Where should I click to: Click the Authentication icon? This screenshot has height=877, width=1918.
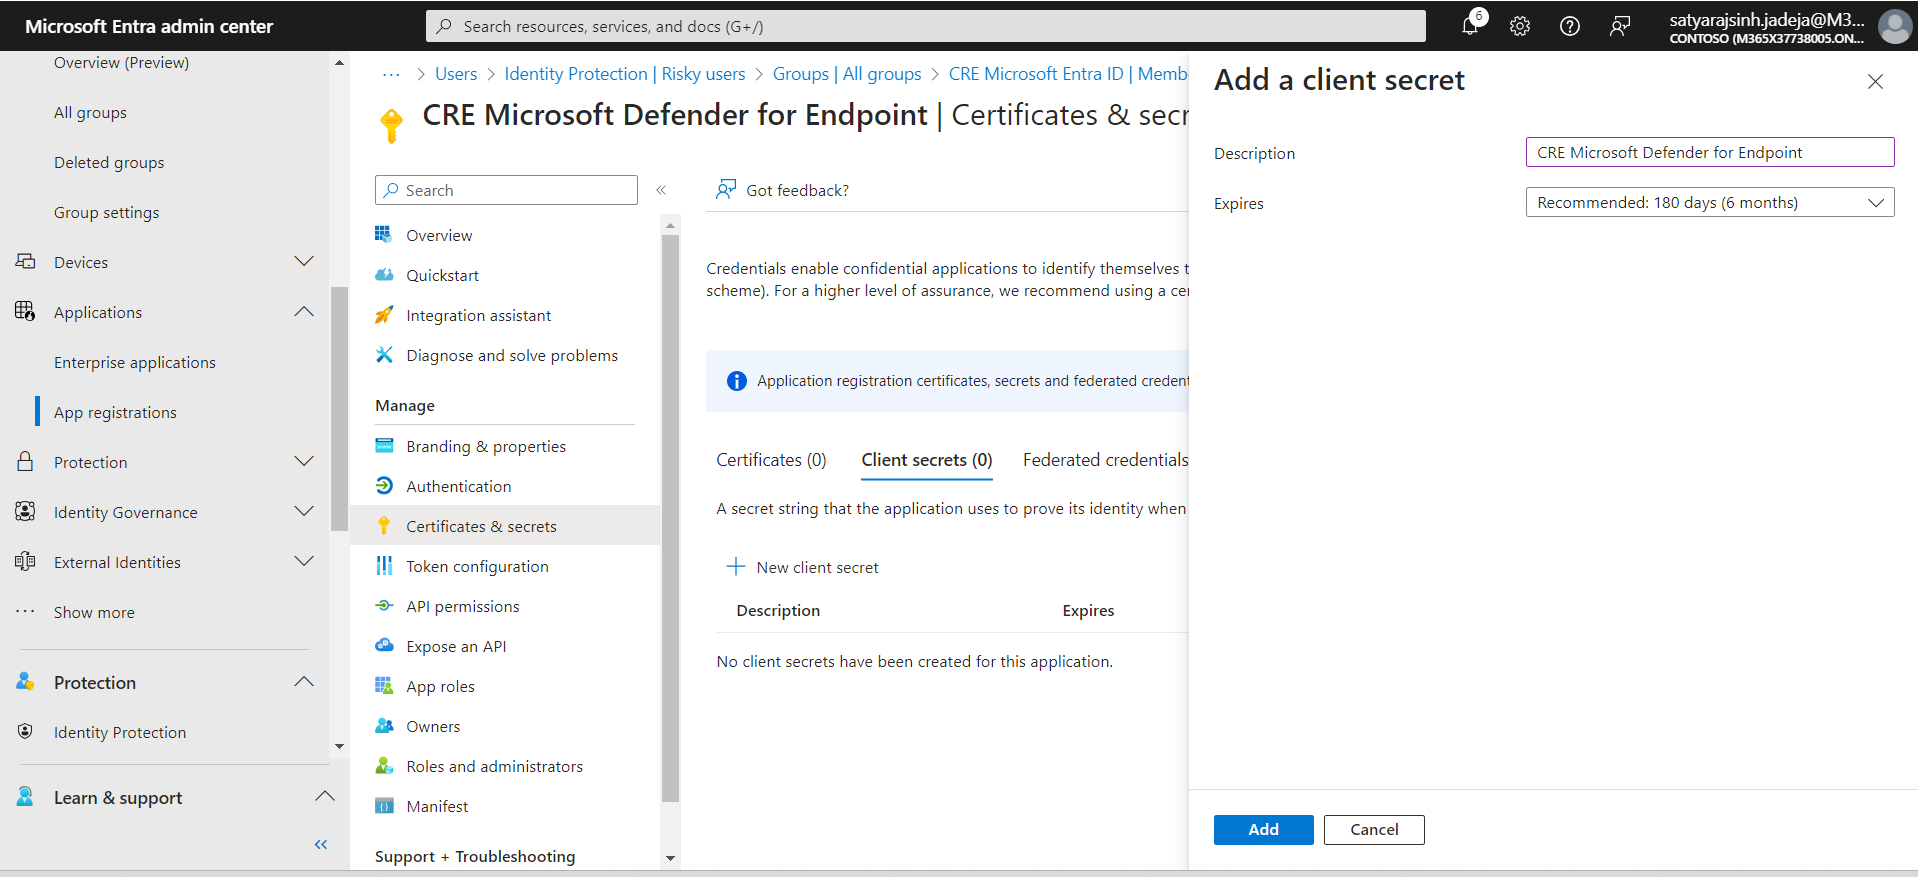pos(384,486)
